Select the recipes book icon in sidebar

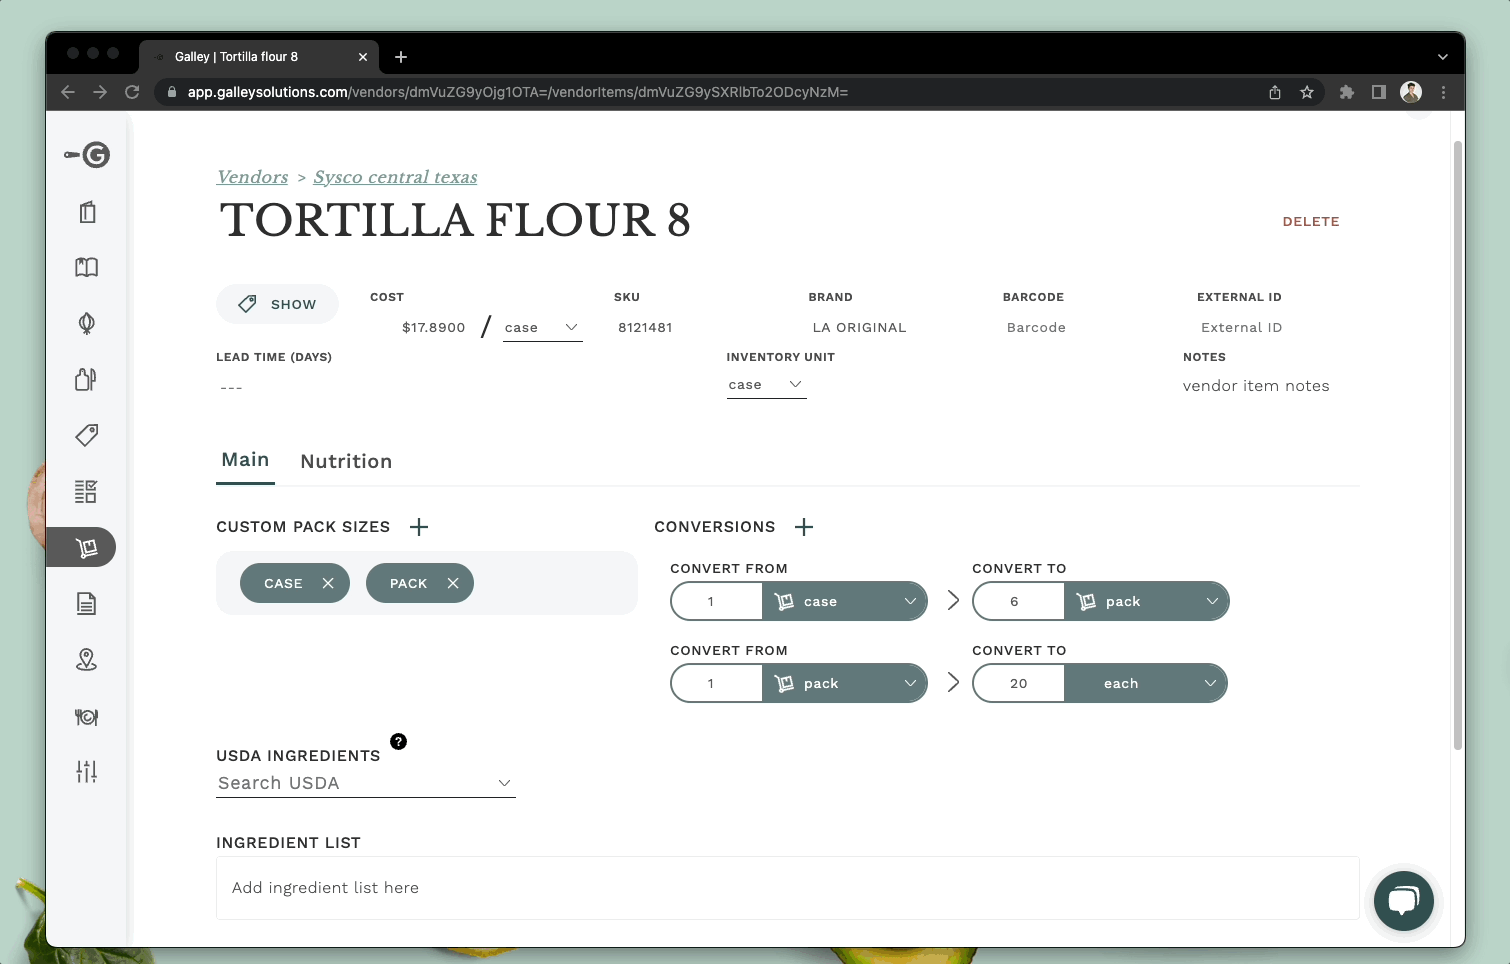point(86,267)
